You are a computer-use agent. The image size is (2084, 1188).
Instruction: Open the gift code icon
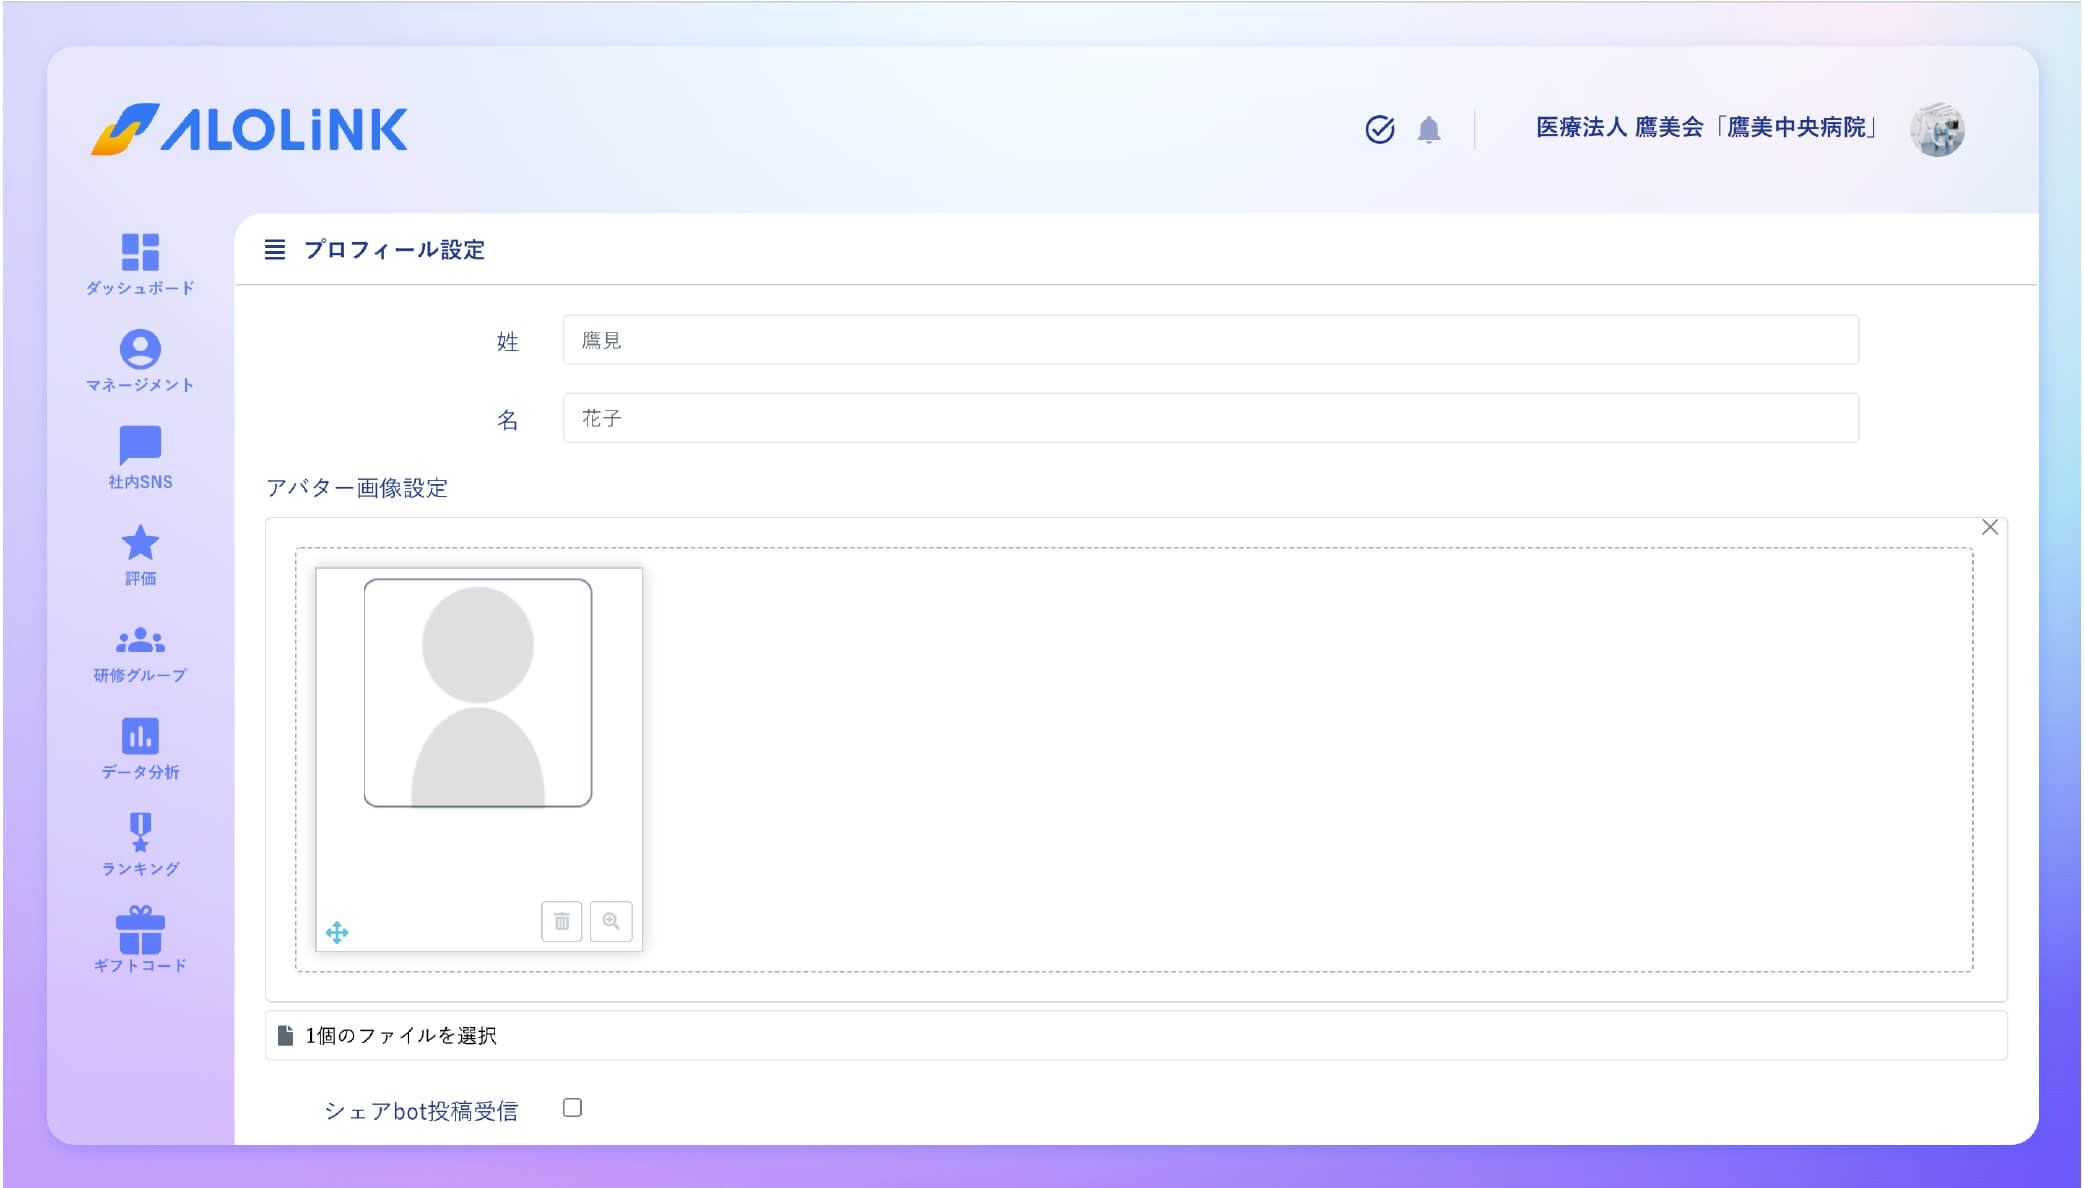click(140, 930)
